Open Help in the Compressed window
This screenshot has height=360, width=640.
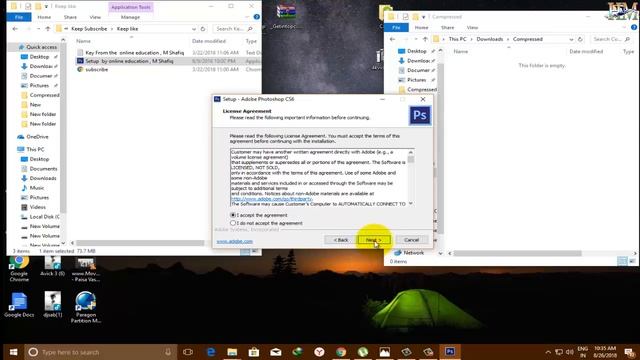[634, 27]
